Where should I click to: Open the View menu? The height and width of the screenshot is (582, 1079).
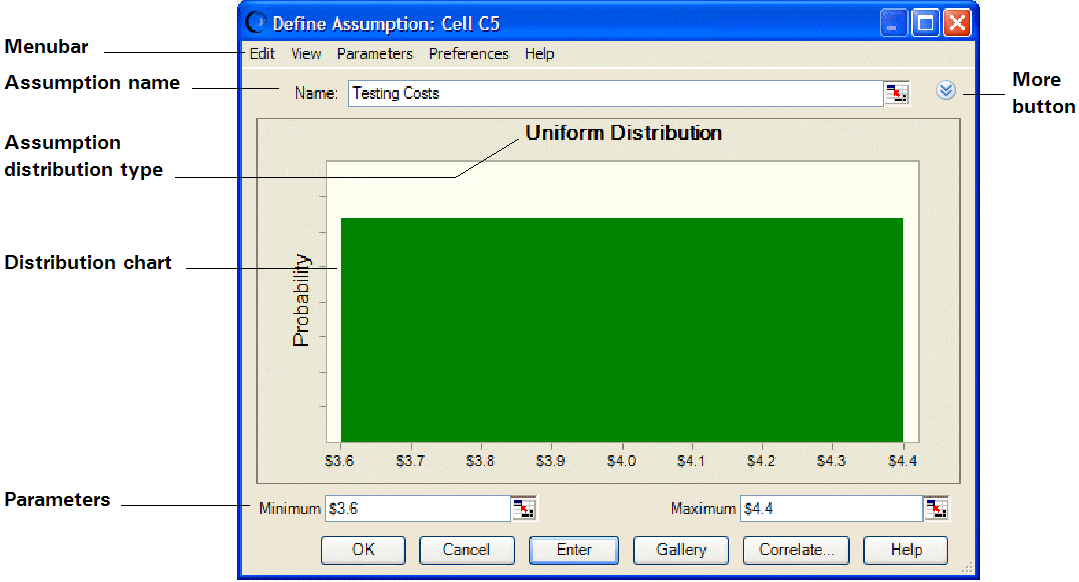click(x=306, y=54)
